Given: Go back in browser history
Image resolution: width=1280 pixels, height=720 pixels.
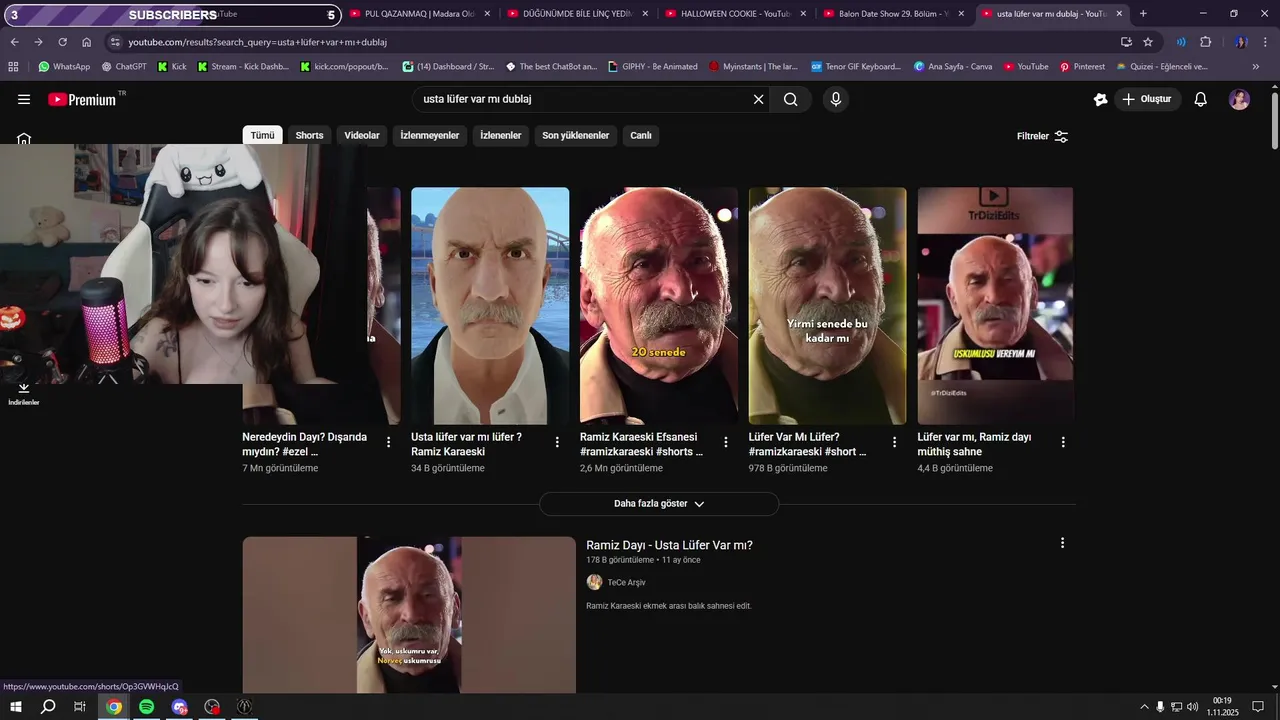Looking at the screenshot, I should [14, 42].
